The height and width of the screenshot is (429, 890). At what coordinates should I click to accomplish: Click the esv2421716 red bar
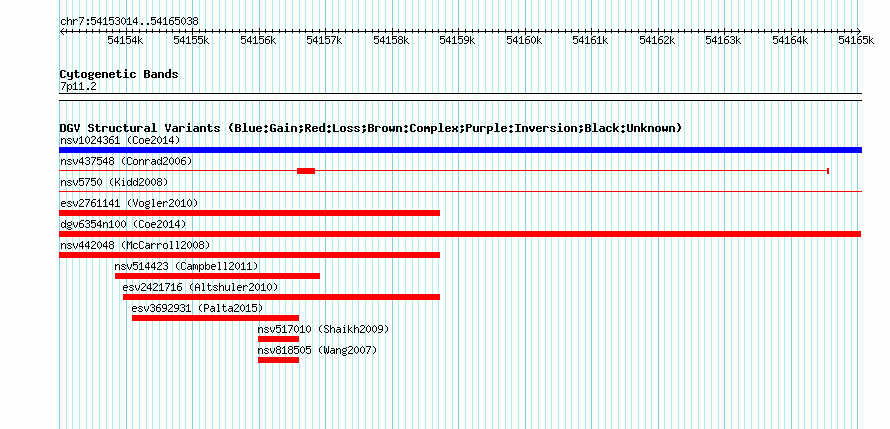point(282,297)
